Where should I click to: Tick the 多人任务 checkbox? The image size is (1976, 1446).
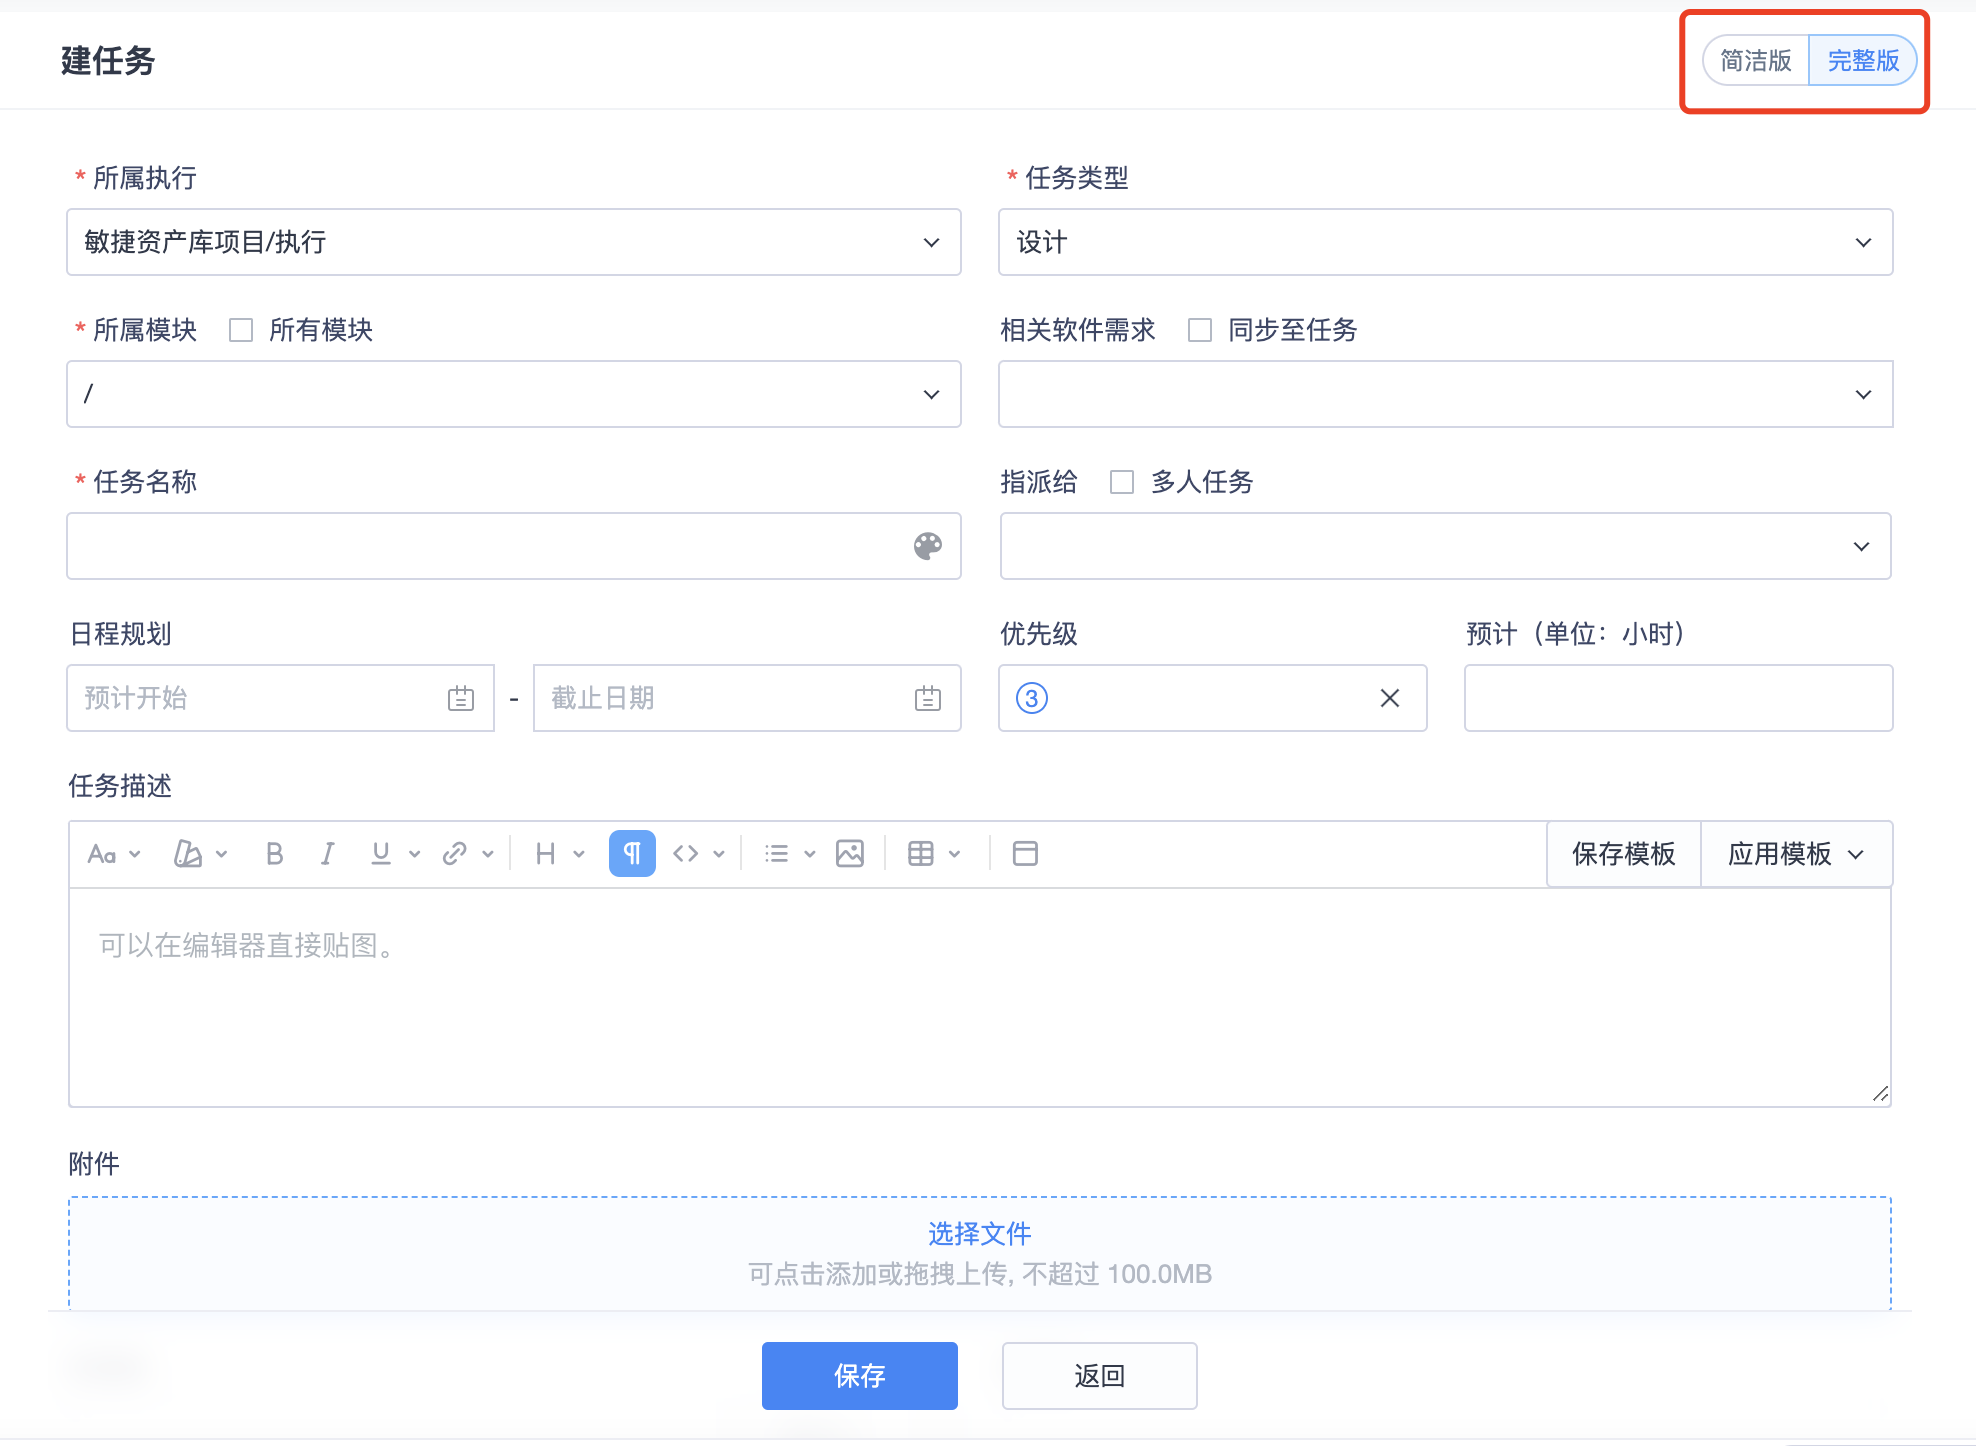click(x=1122, y=482)
